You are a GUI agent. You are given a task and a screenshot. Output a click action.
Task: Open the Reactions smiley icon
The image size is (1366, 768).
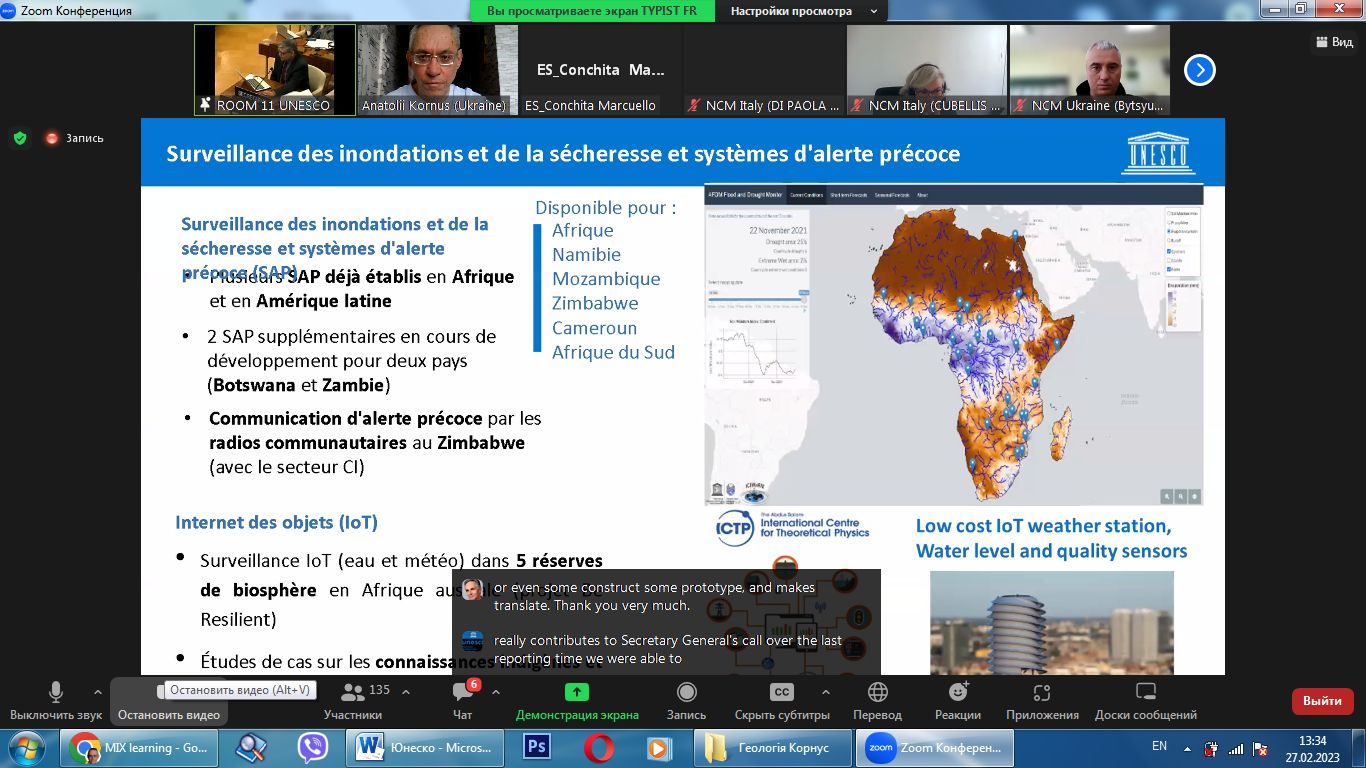point(958,693)
